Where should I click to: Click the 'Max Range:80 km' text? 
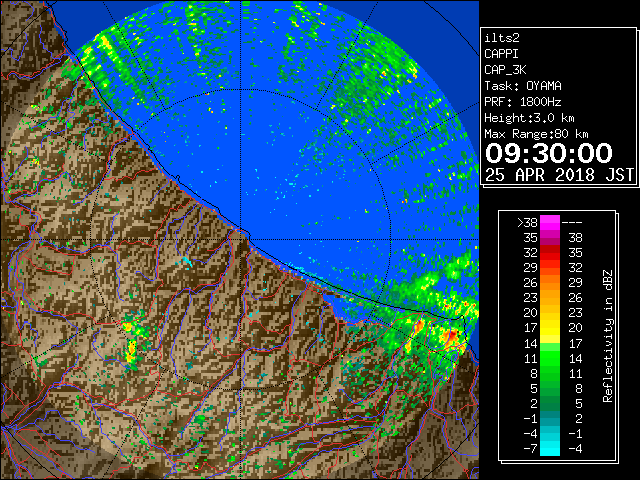[x=536, y=134]
